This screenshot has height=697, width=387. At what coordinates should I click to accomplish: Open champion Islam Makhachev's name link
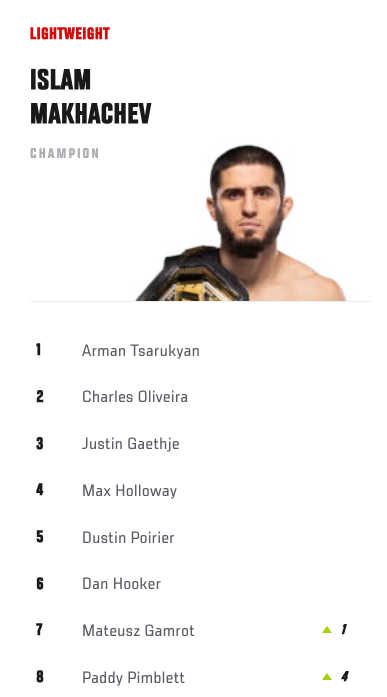coord(91,96)
